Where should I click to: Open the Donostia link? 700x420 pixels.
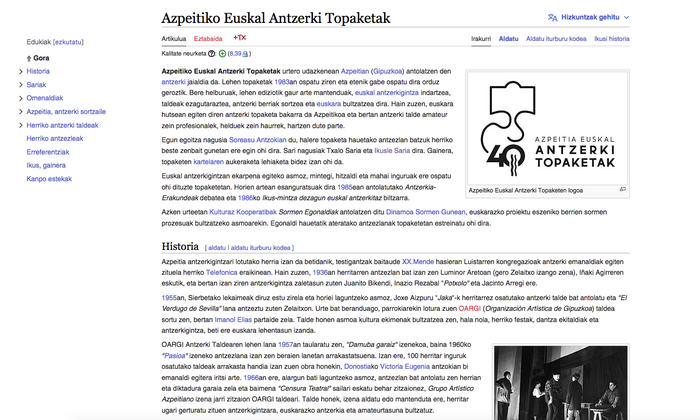[x=358, y=366]
